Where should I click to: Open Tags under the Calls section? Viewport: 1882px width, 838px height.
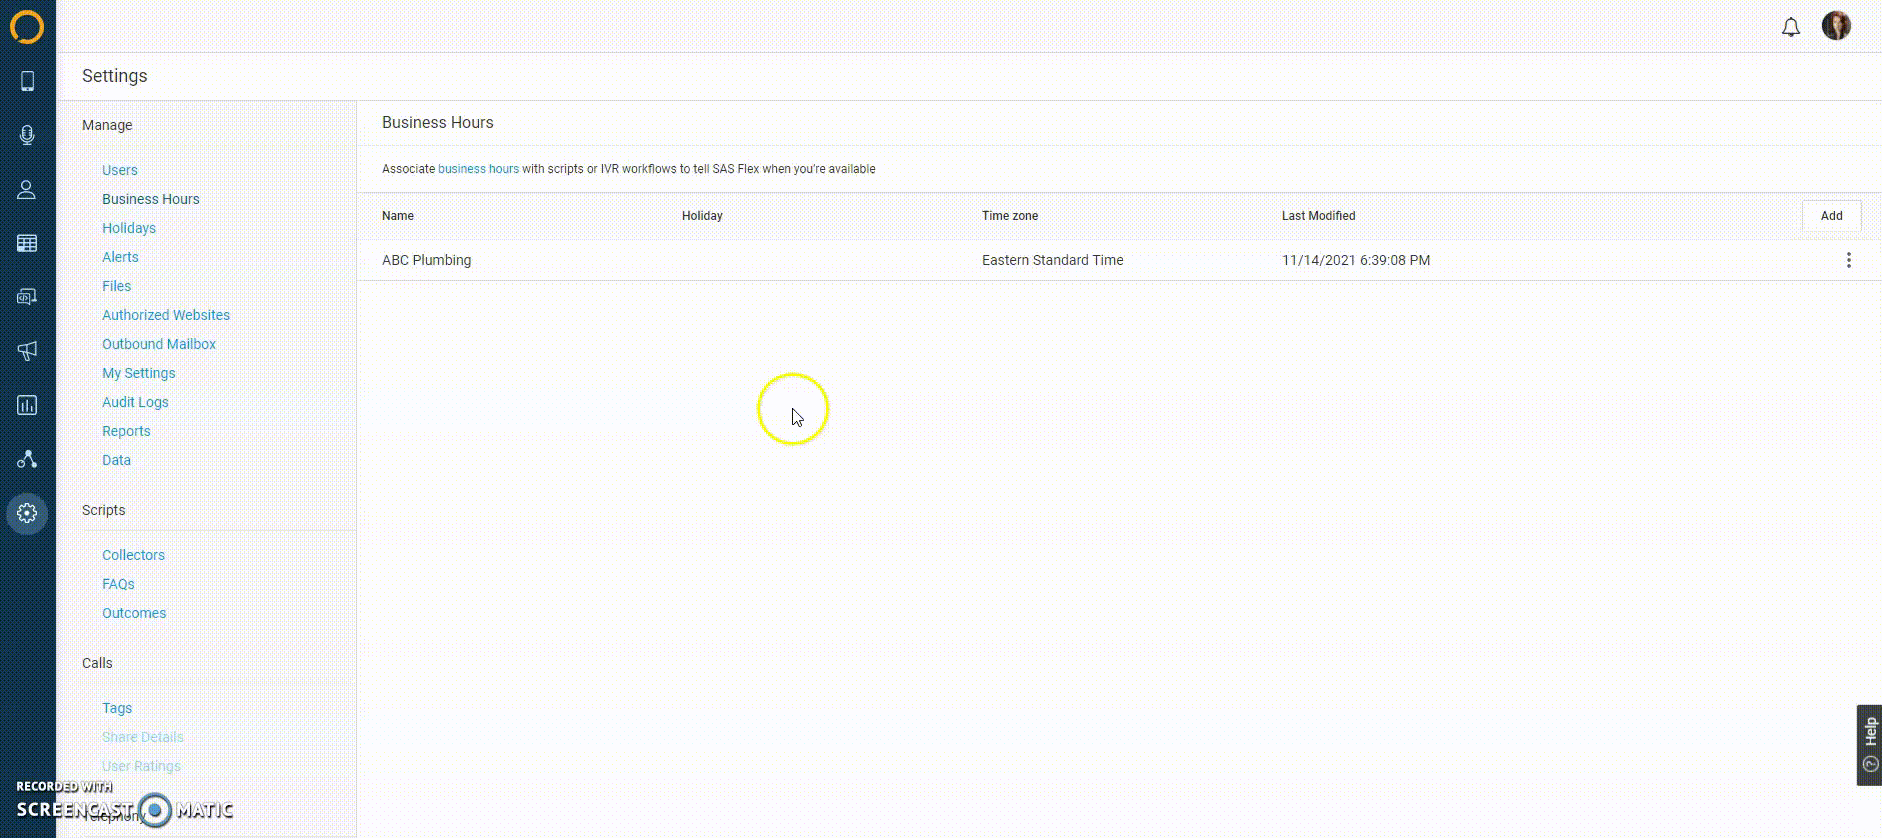[x=117, y=708]
